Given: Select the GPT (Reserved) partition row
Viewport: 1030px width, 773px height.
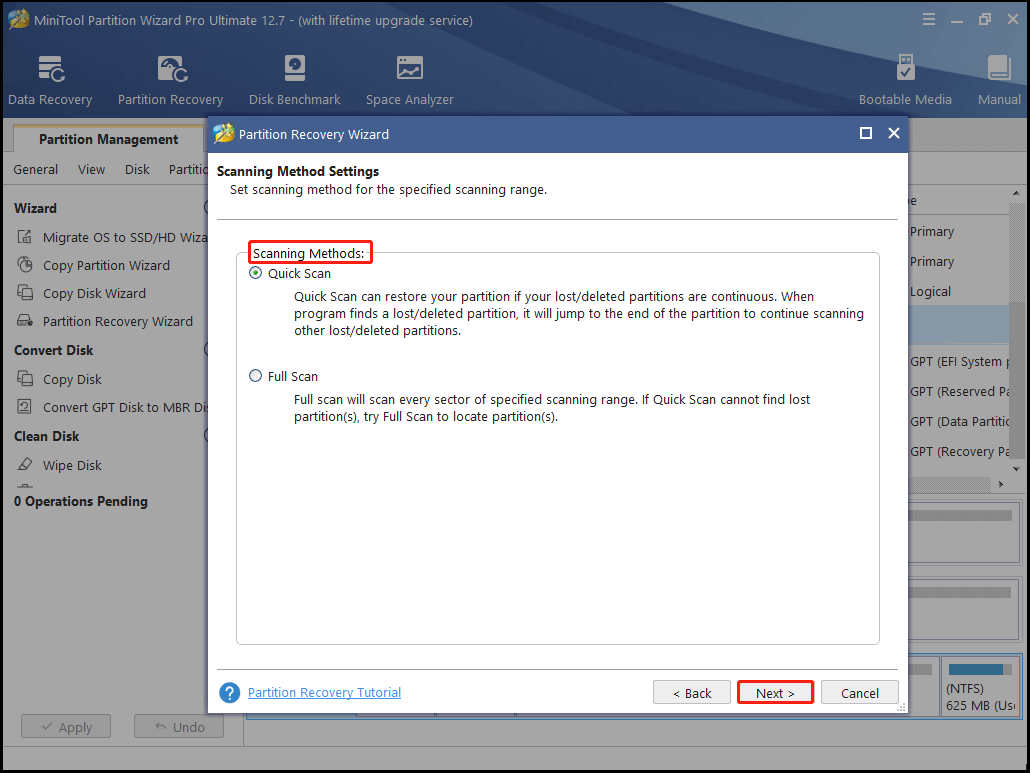Looking at the screenshot, I should coord(959,391).
